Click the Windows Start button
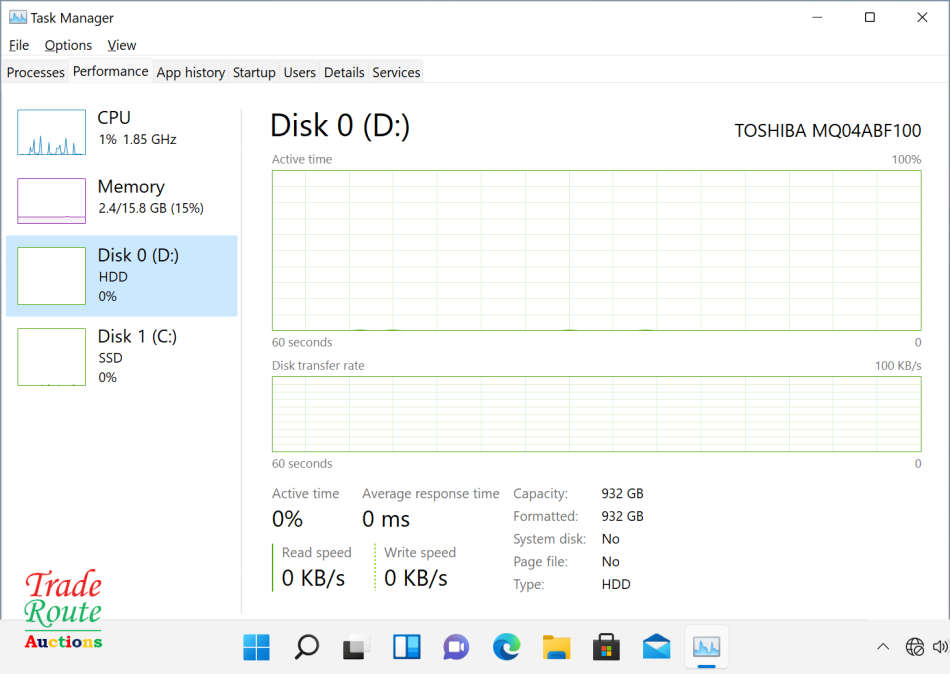Screen dimensions: 950x674 point(256,647)
